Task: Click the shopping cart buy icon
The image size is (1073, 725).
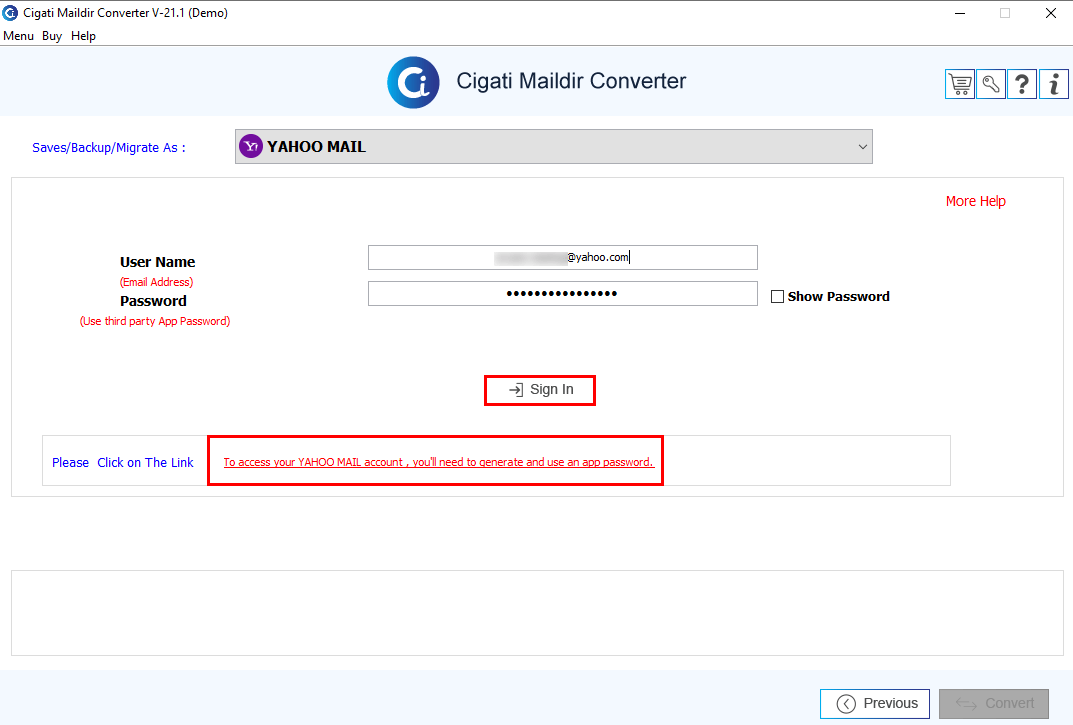Action: 959,84
